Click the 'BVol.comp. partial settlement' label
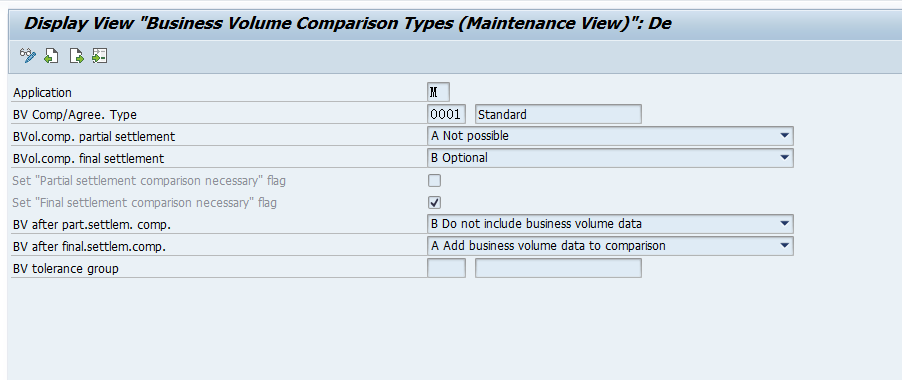902x380 pixels. click(94, 137)
